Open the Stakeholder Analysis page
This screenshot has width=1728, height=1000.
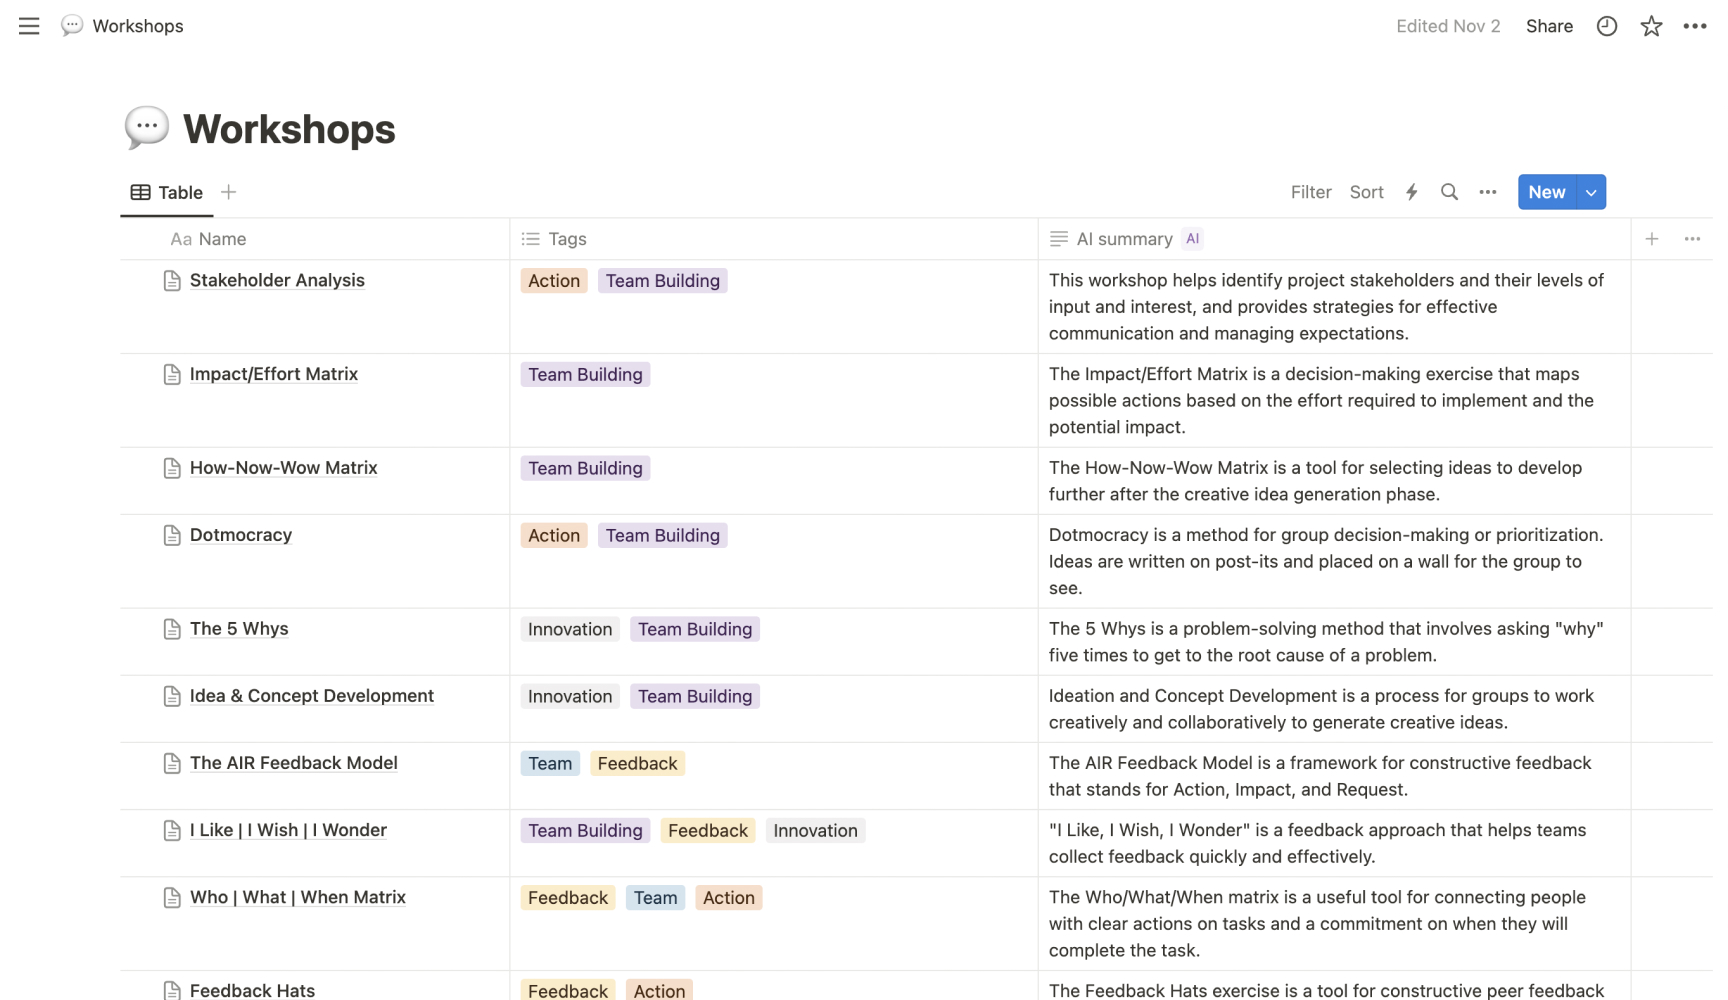coord(277,281)
